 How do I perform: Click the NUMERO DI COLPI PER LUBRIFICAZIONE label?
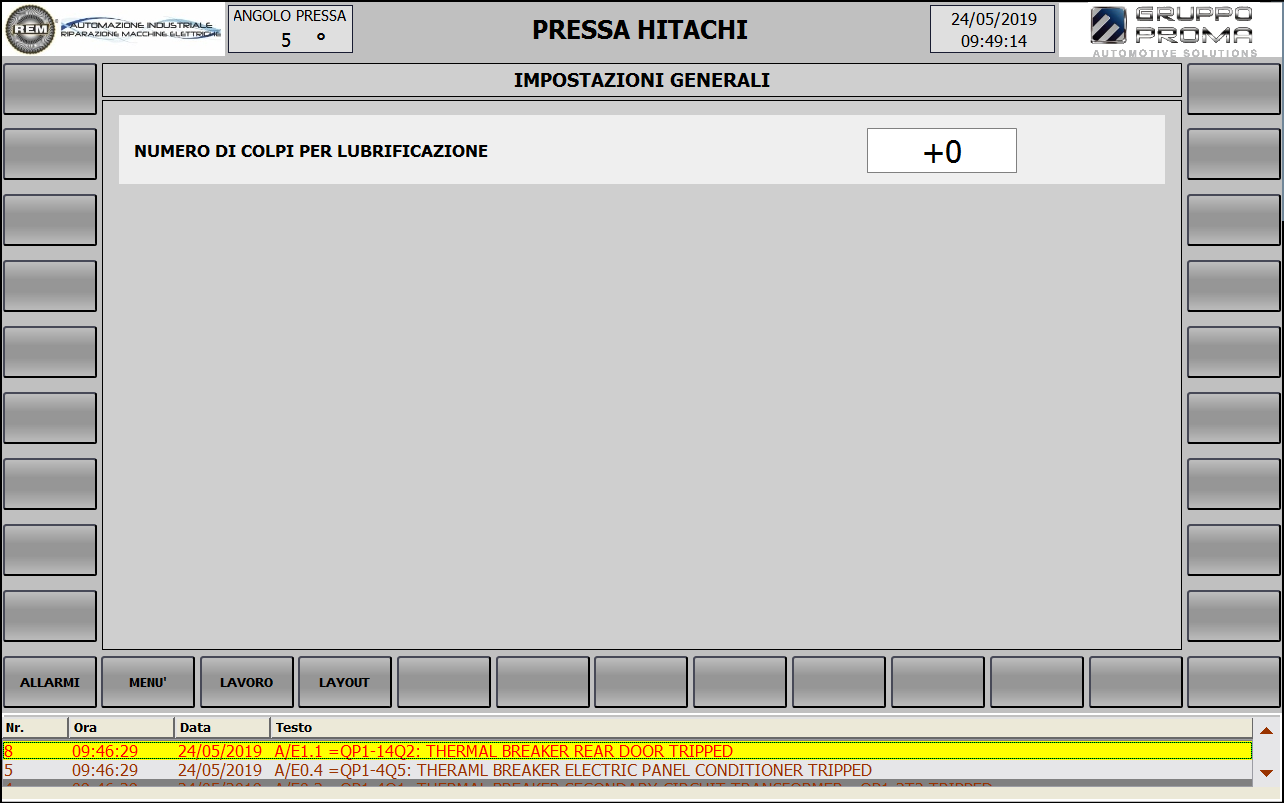click(311, 152)
